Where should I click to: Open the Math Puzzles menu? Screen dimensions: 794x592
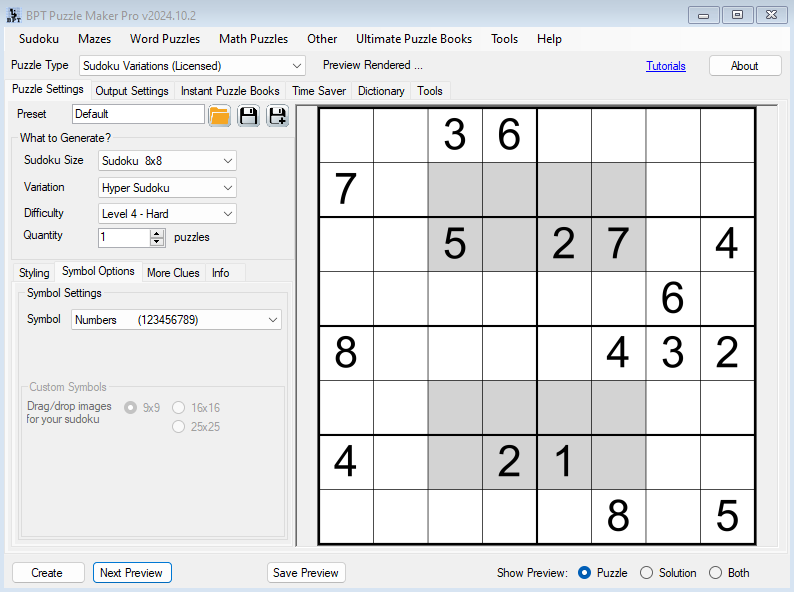(253, 39)
